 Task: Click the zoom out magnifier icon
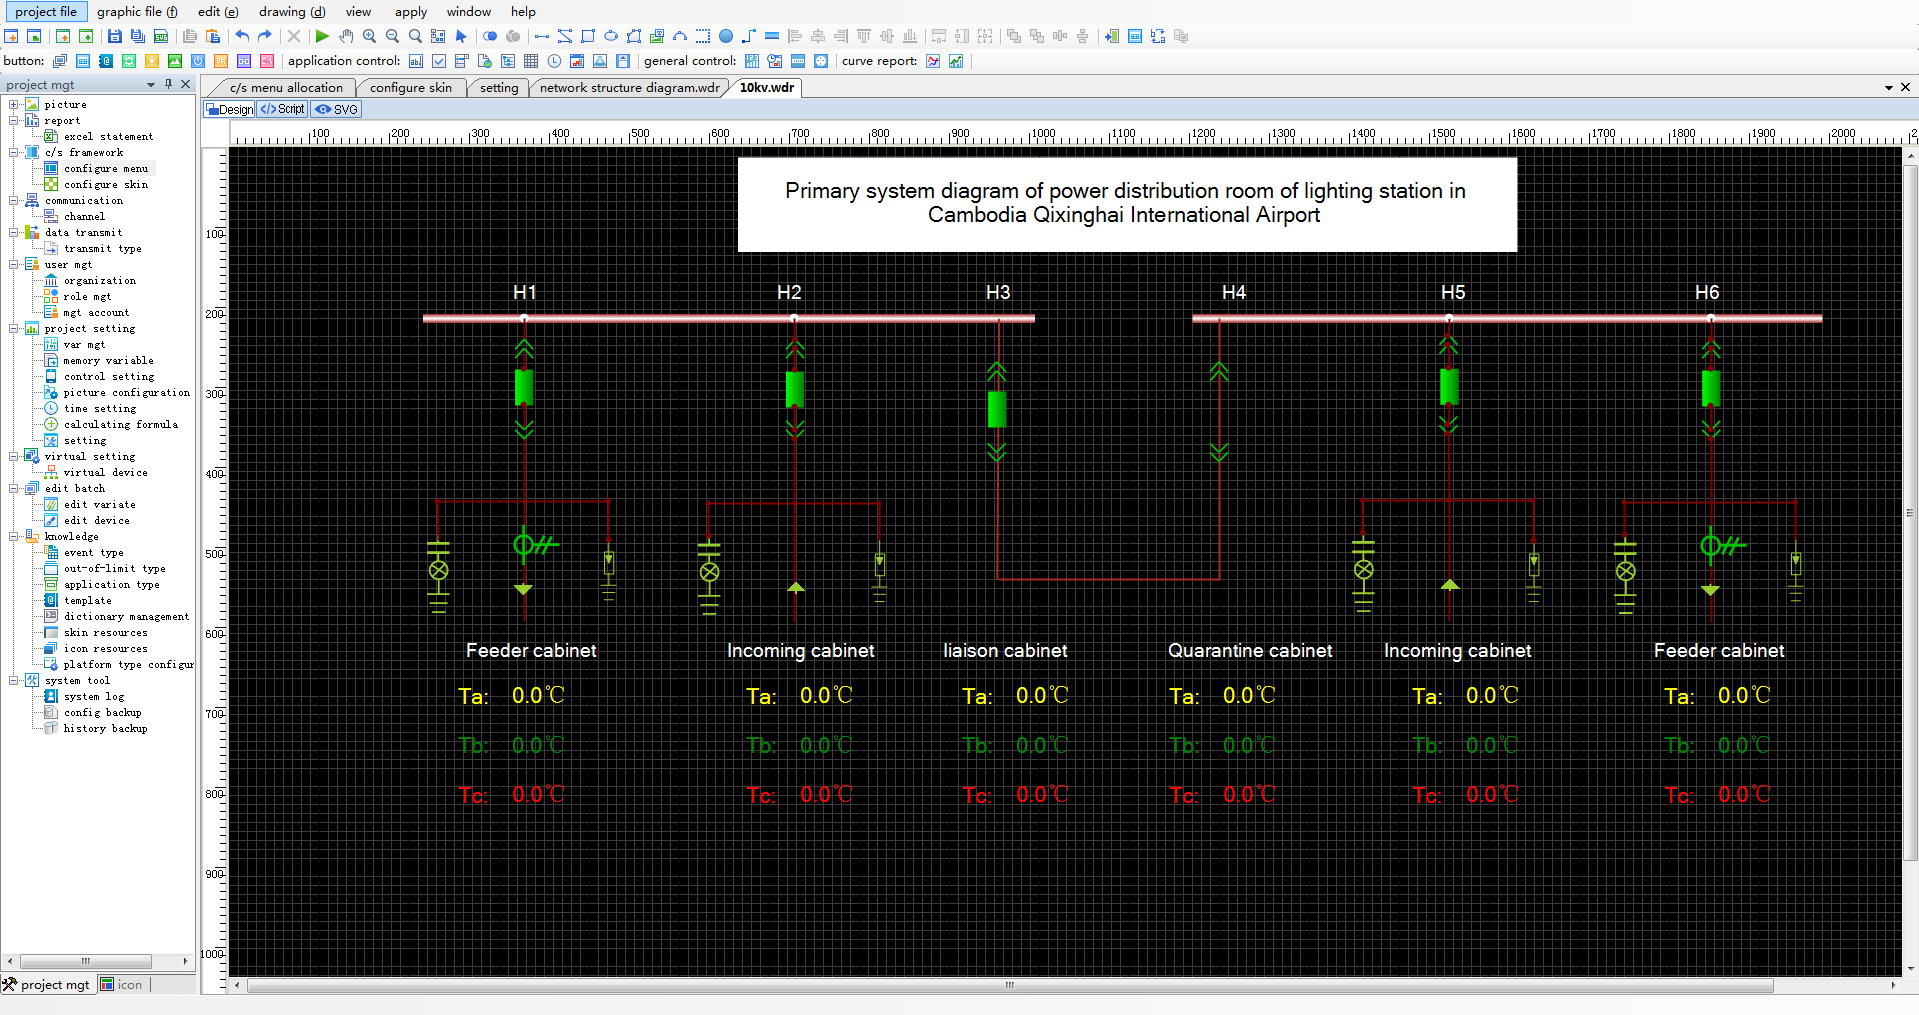click(392, 36)
